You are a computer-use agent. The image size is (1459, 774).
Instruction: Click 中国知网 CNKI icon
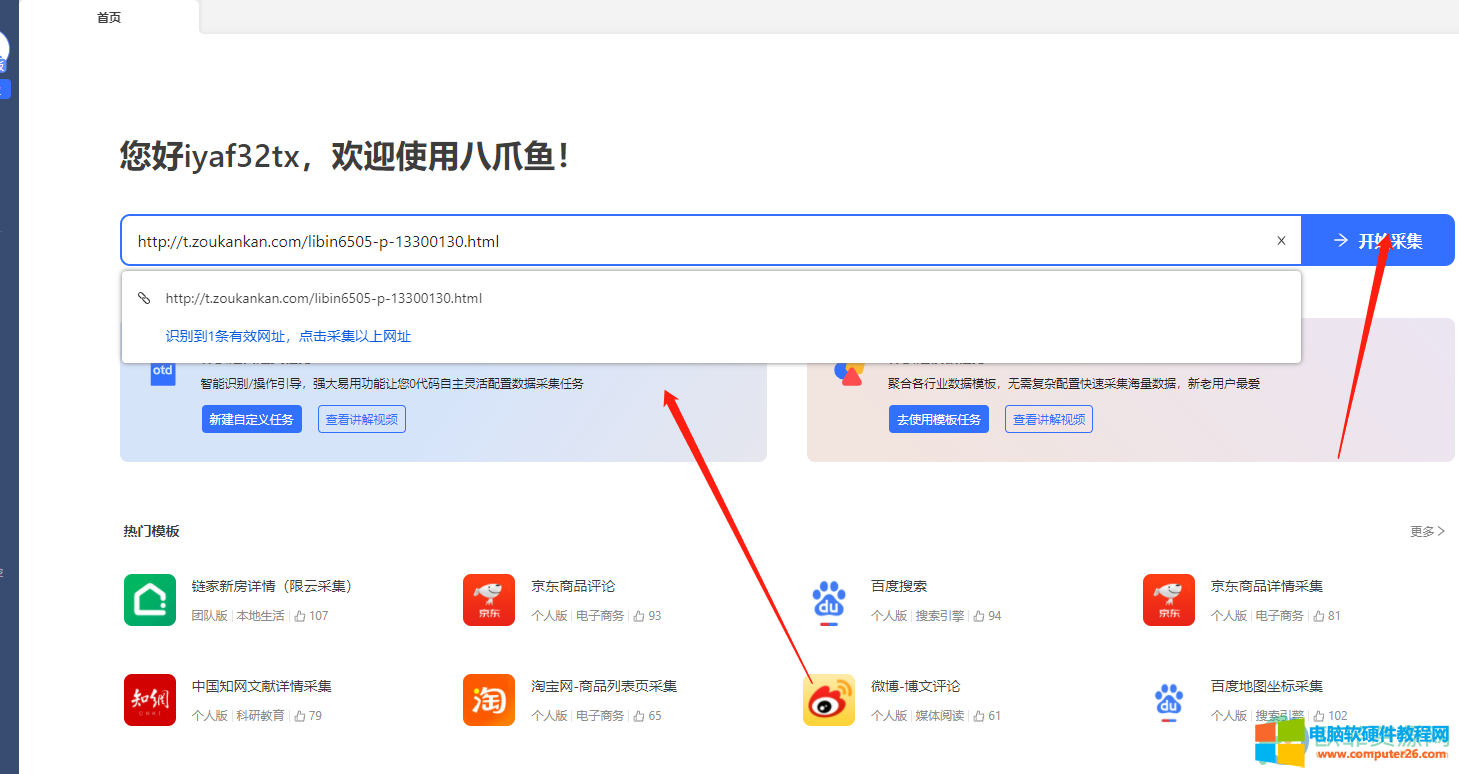(x=150, y=700)
